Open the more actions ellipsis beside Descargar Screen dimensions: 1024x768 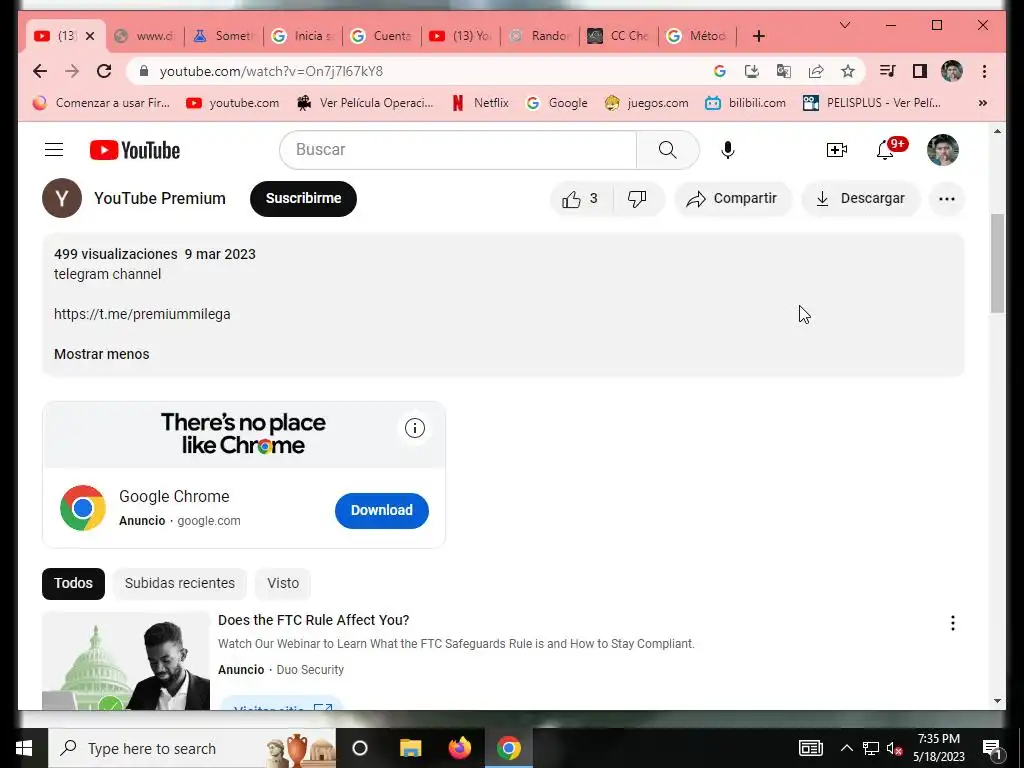coord(947,199)
